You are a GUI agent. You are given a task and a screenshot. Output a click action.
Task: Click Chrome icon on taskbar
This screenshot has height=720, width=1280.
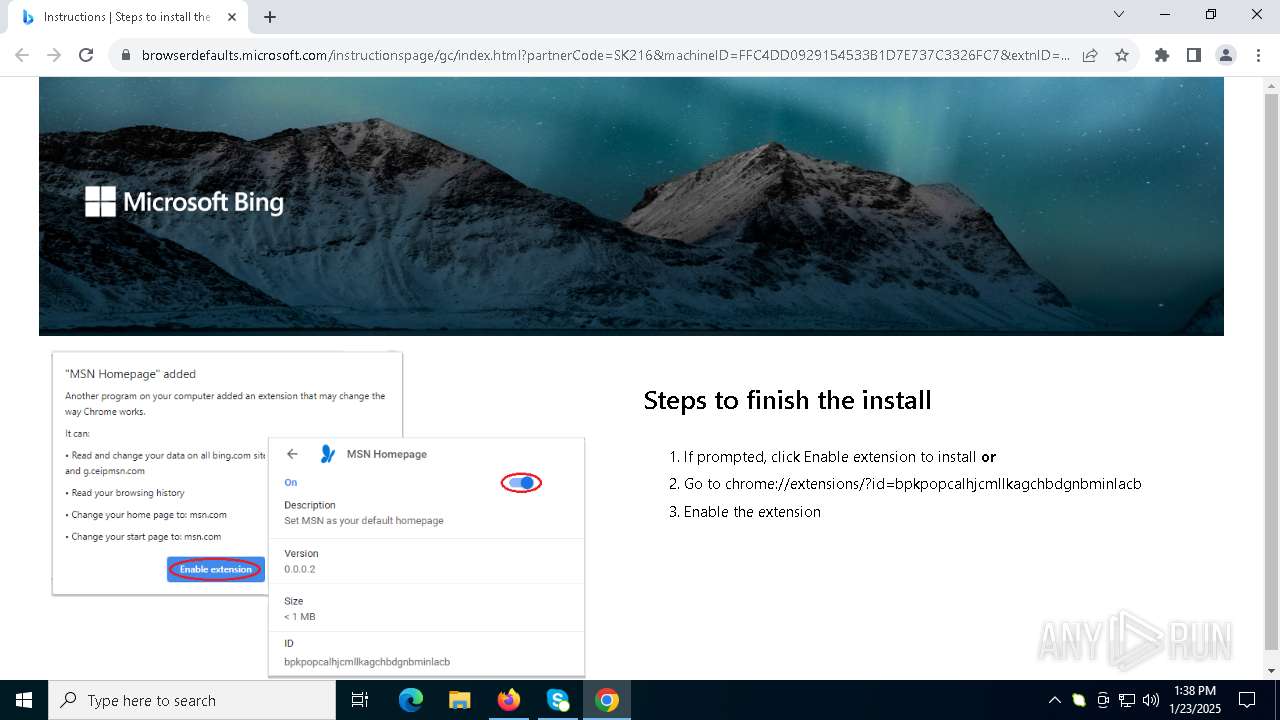coord(607,700)
